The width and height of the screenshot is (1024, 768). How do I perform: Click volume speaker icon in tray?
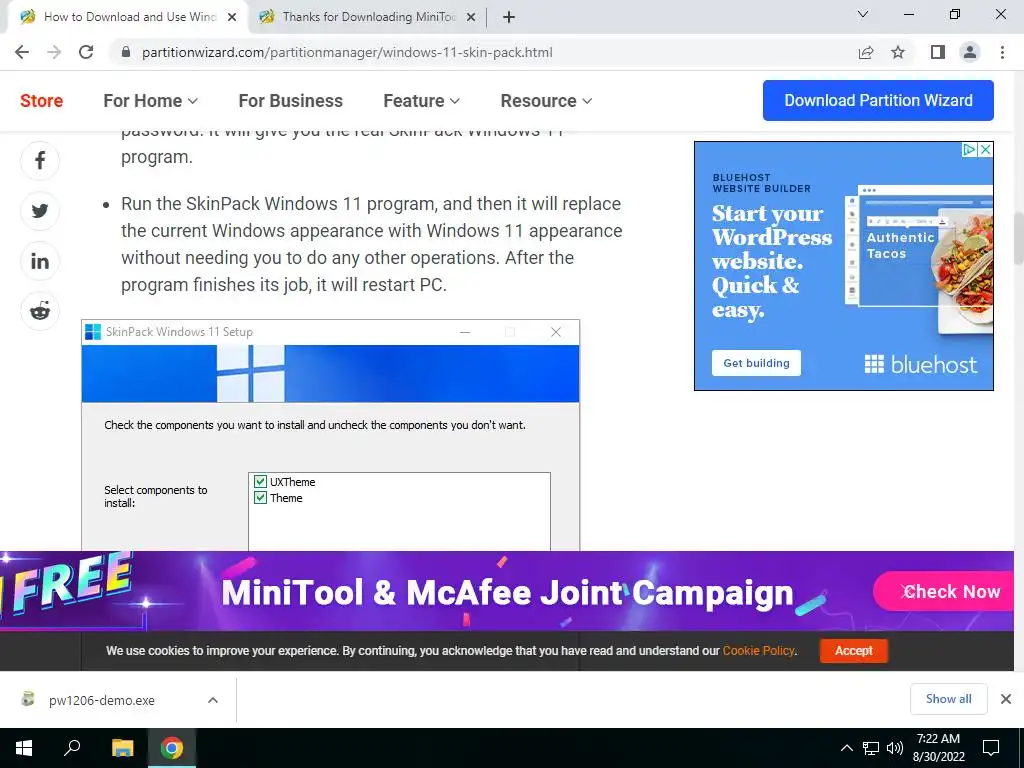click(895, 748)
